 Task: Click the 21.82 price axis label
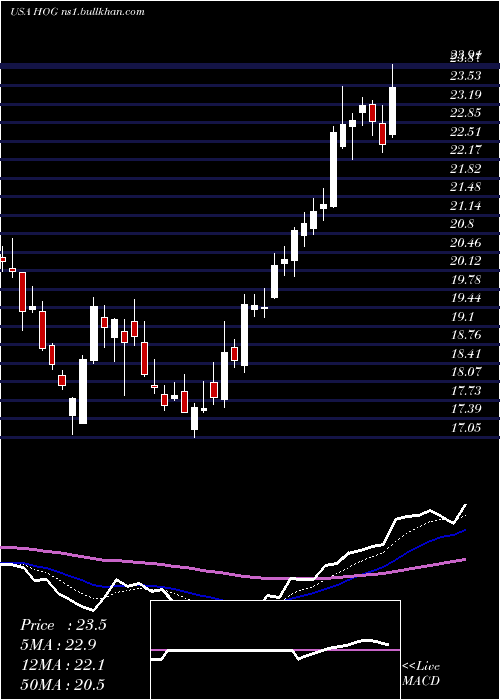(466, 169)
